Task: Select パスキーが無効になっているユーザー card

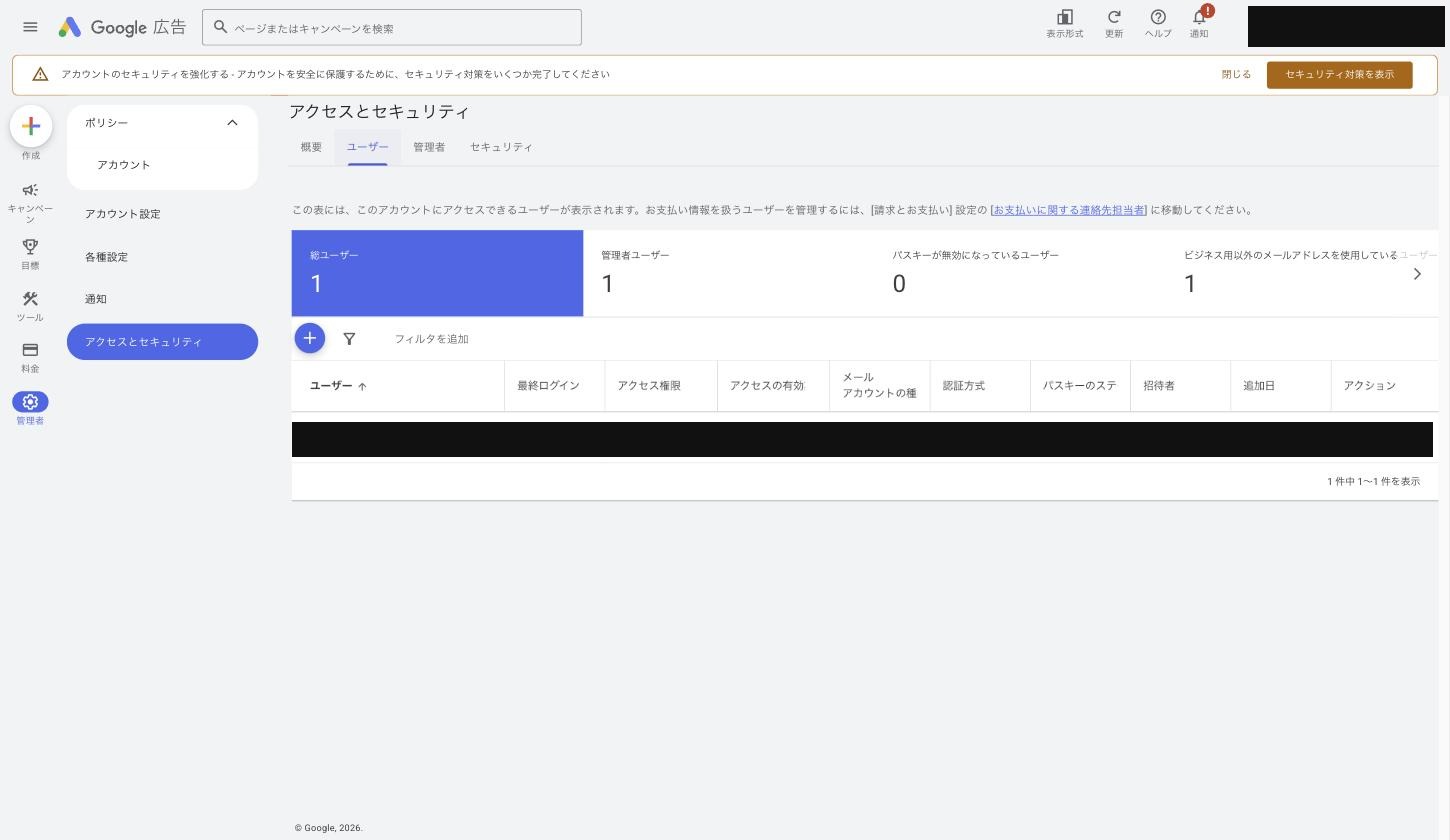Action: point(1021,273)
